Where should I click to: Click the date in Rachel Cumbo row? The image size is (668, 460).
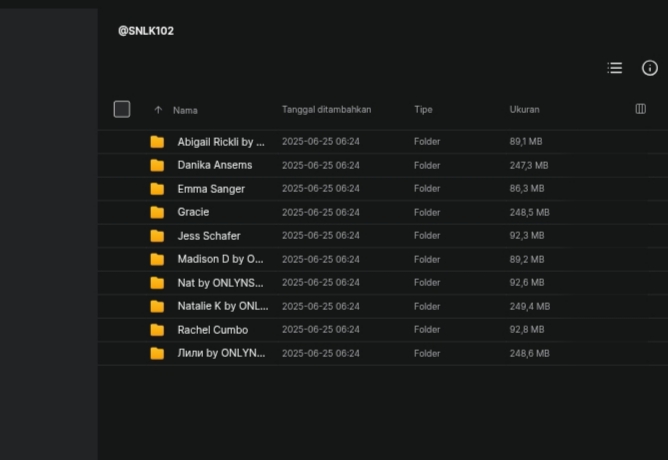(321, 329)
